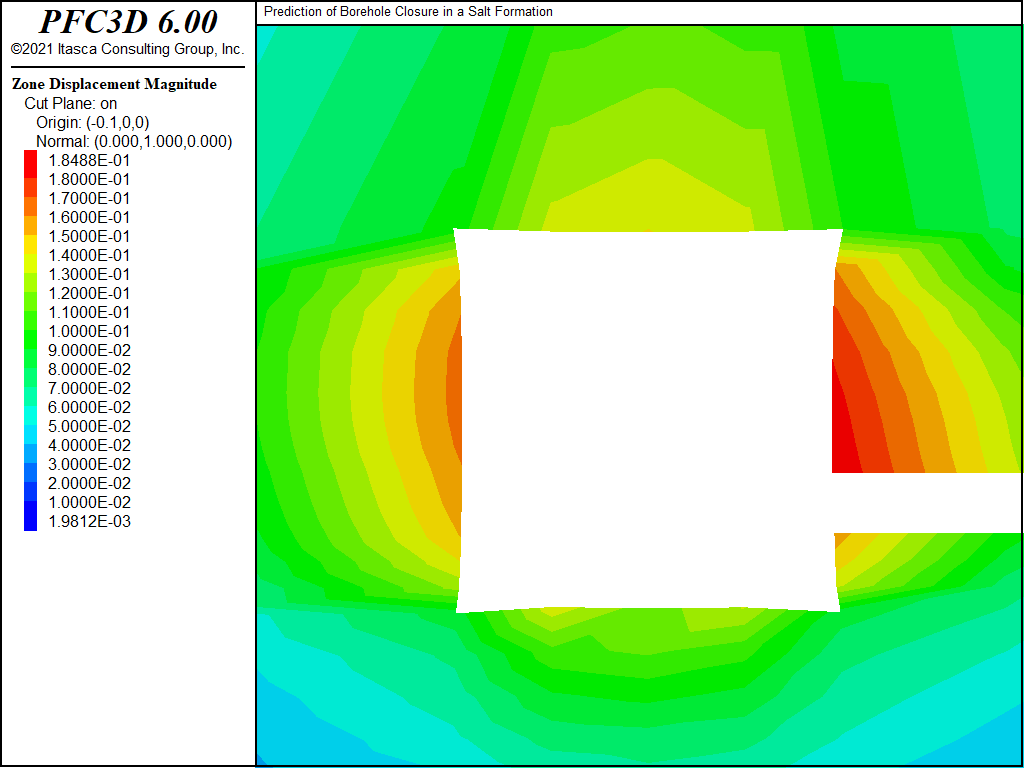Click the 1.9812E-03 minimum legend value

coord(89,521)
